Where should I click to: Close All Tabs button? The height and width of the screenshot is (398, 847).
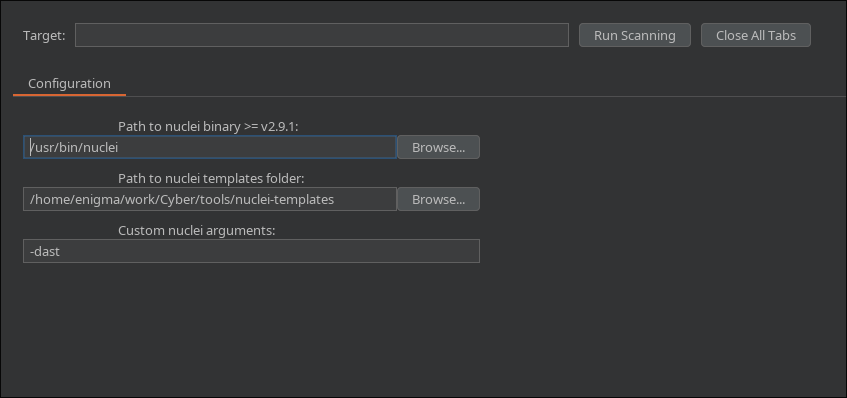click(756, 35)
